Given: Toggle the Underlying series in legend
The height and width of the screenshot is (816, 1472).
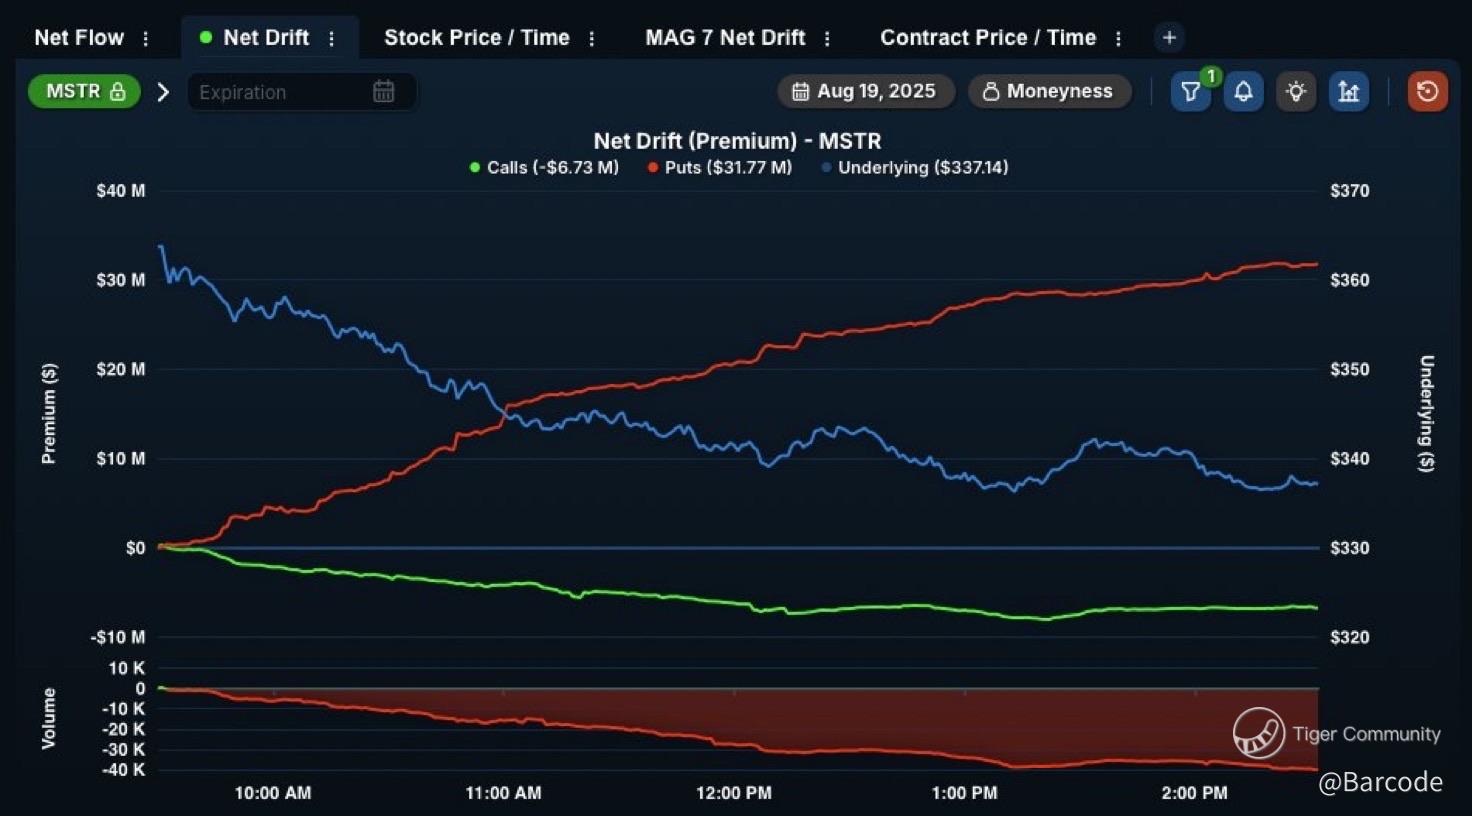Looking at the screenshot, I should point(915,168).
